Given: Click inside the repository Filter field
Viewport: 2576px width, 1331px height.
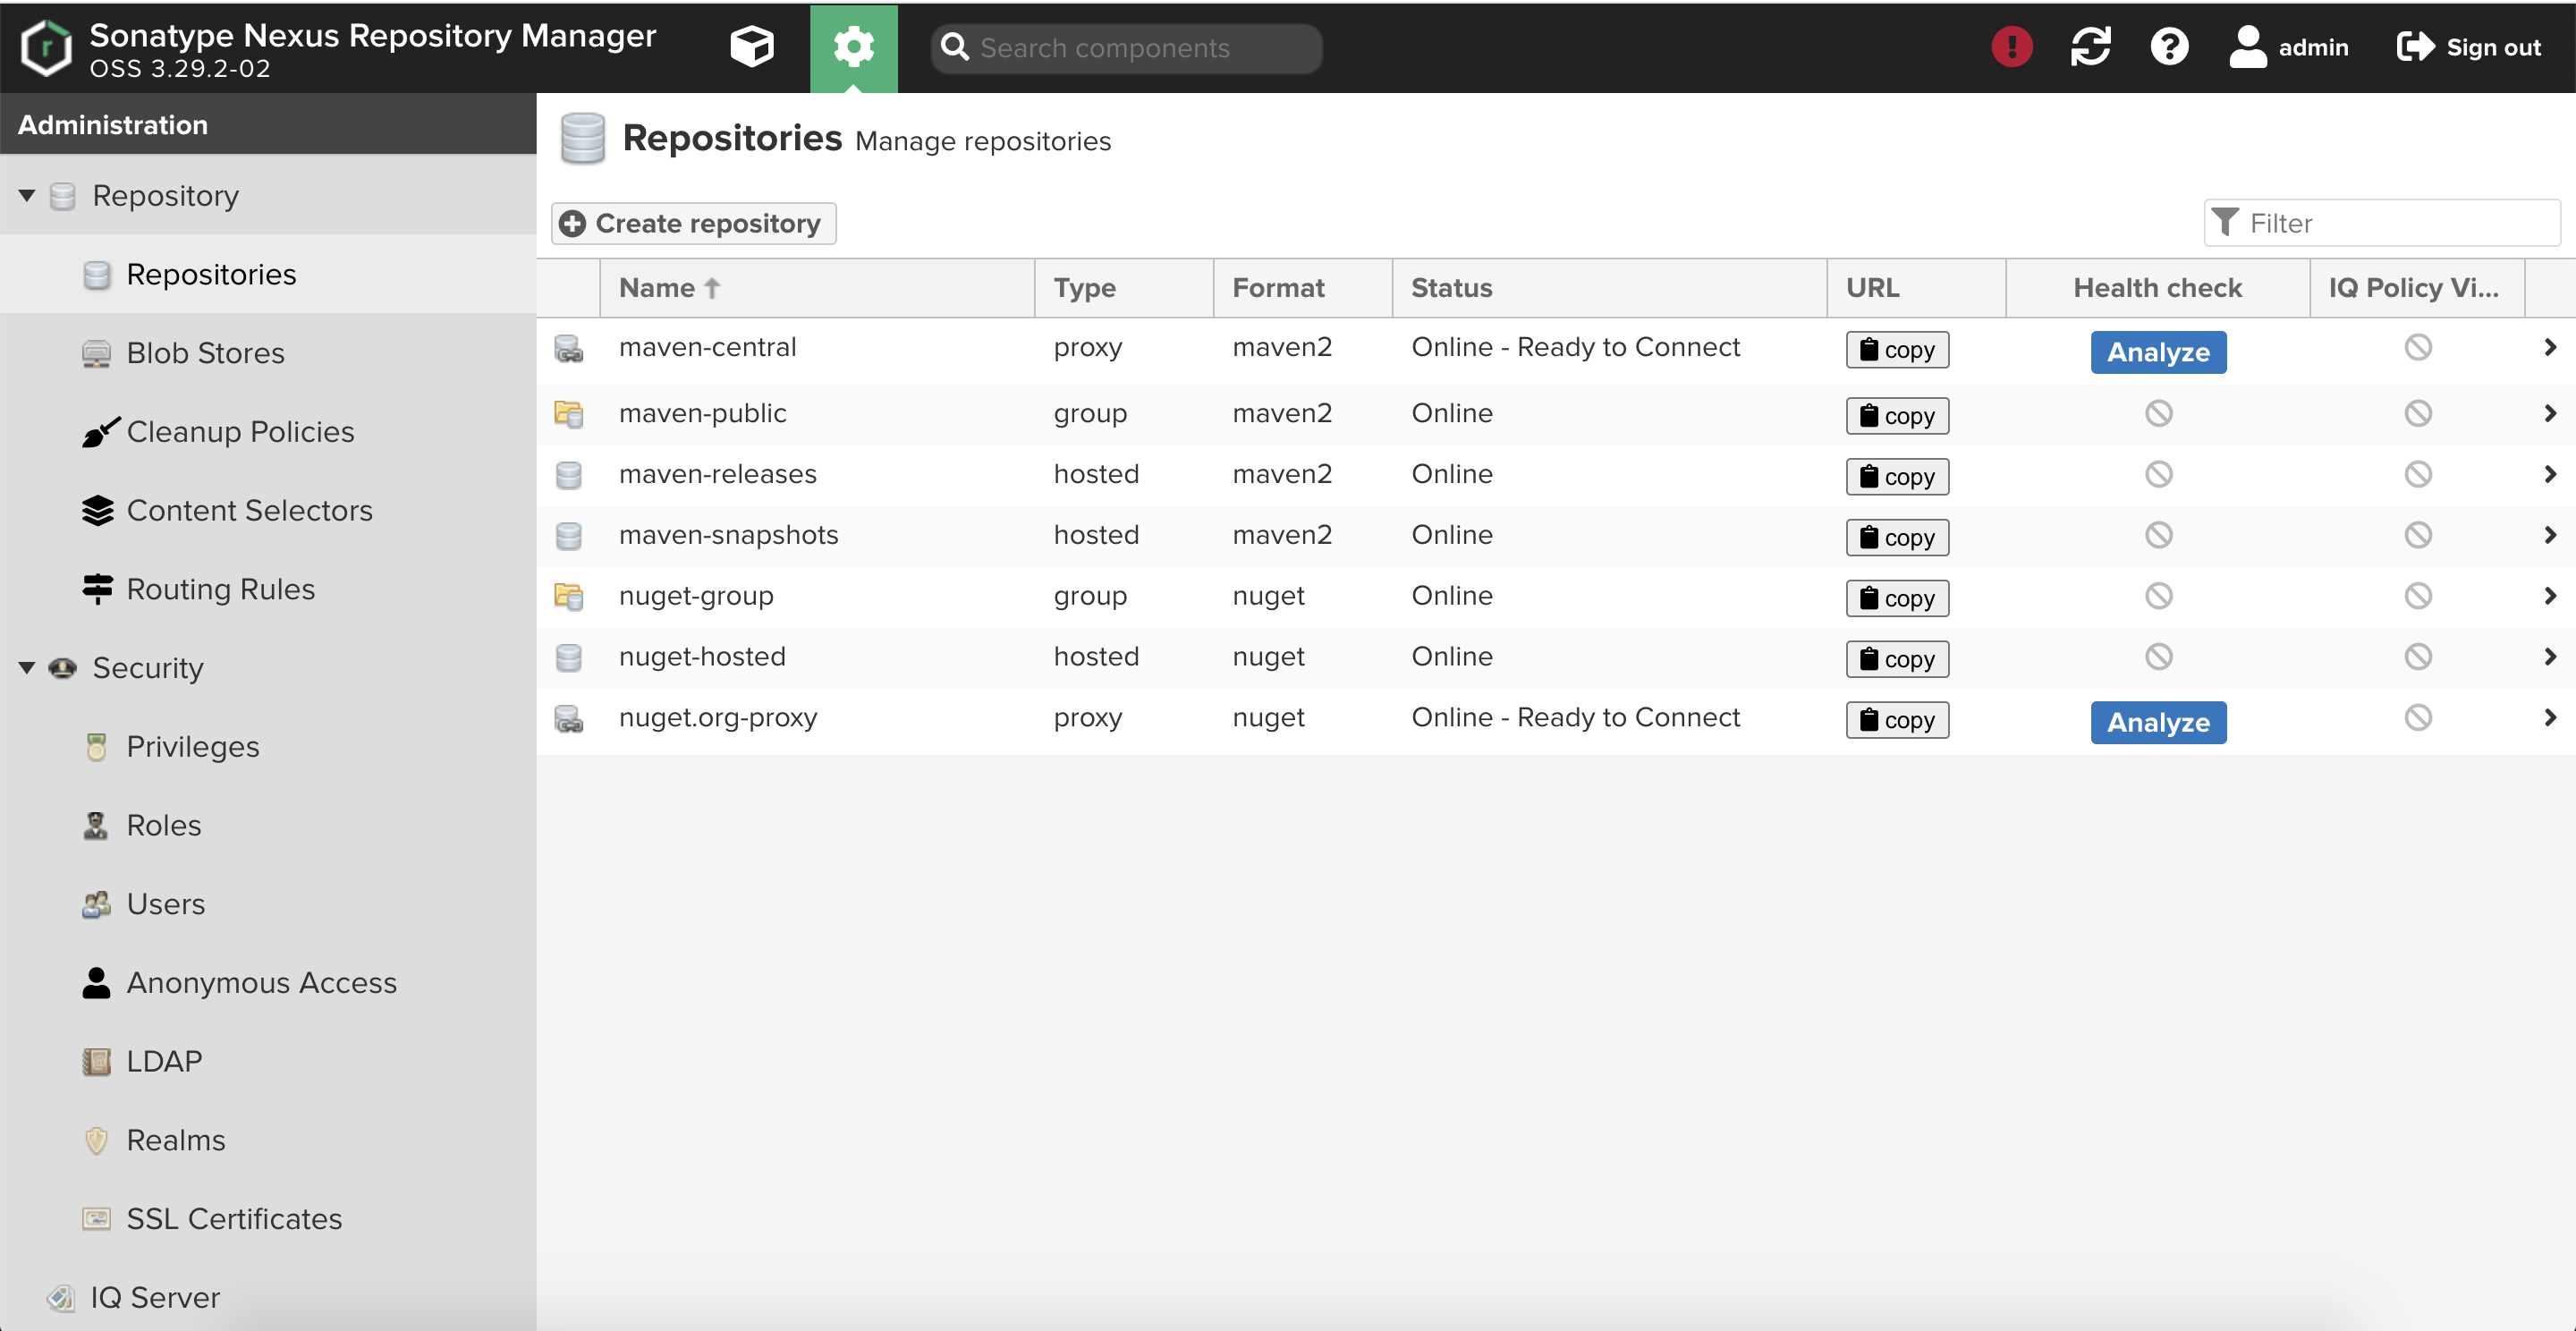Looking at the screenshot, I should [2390, 222].
